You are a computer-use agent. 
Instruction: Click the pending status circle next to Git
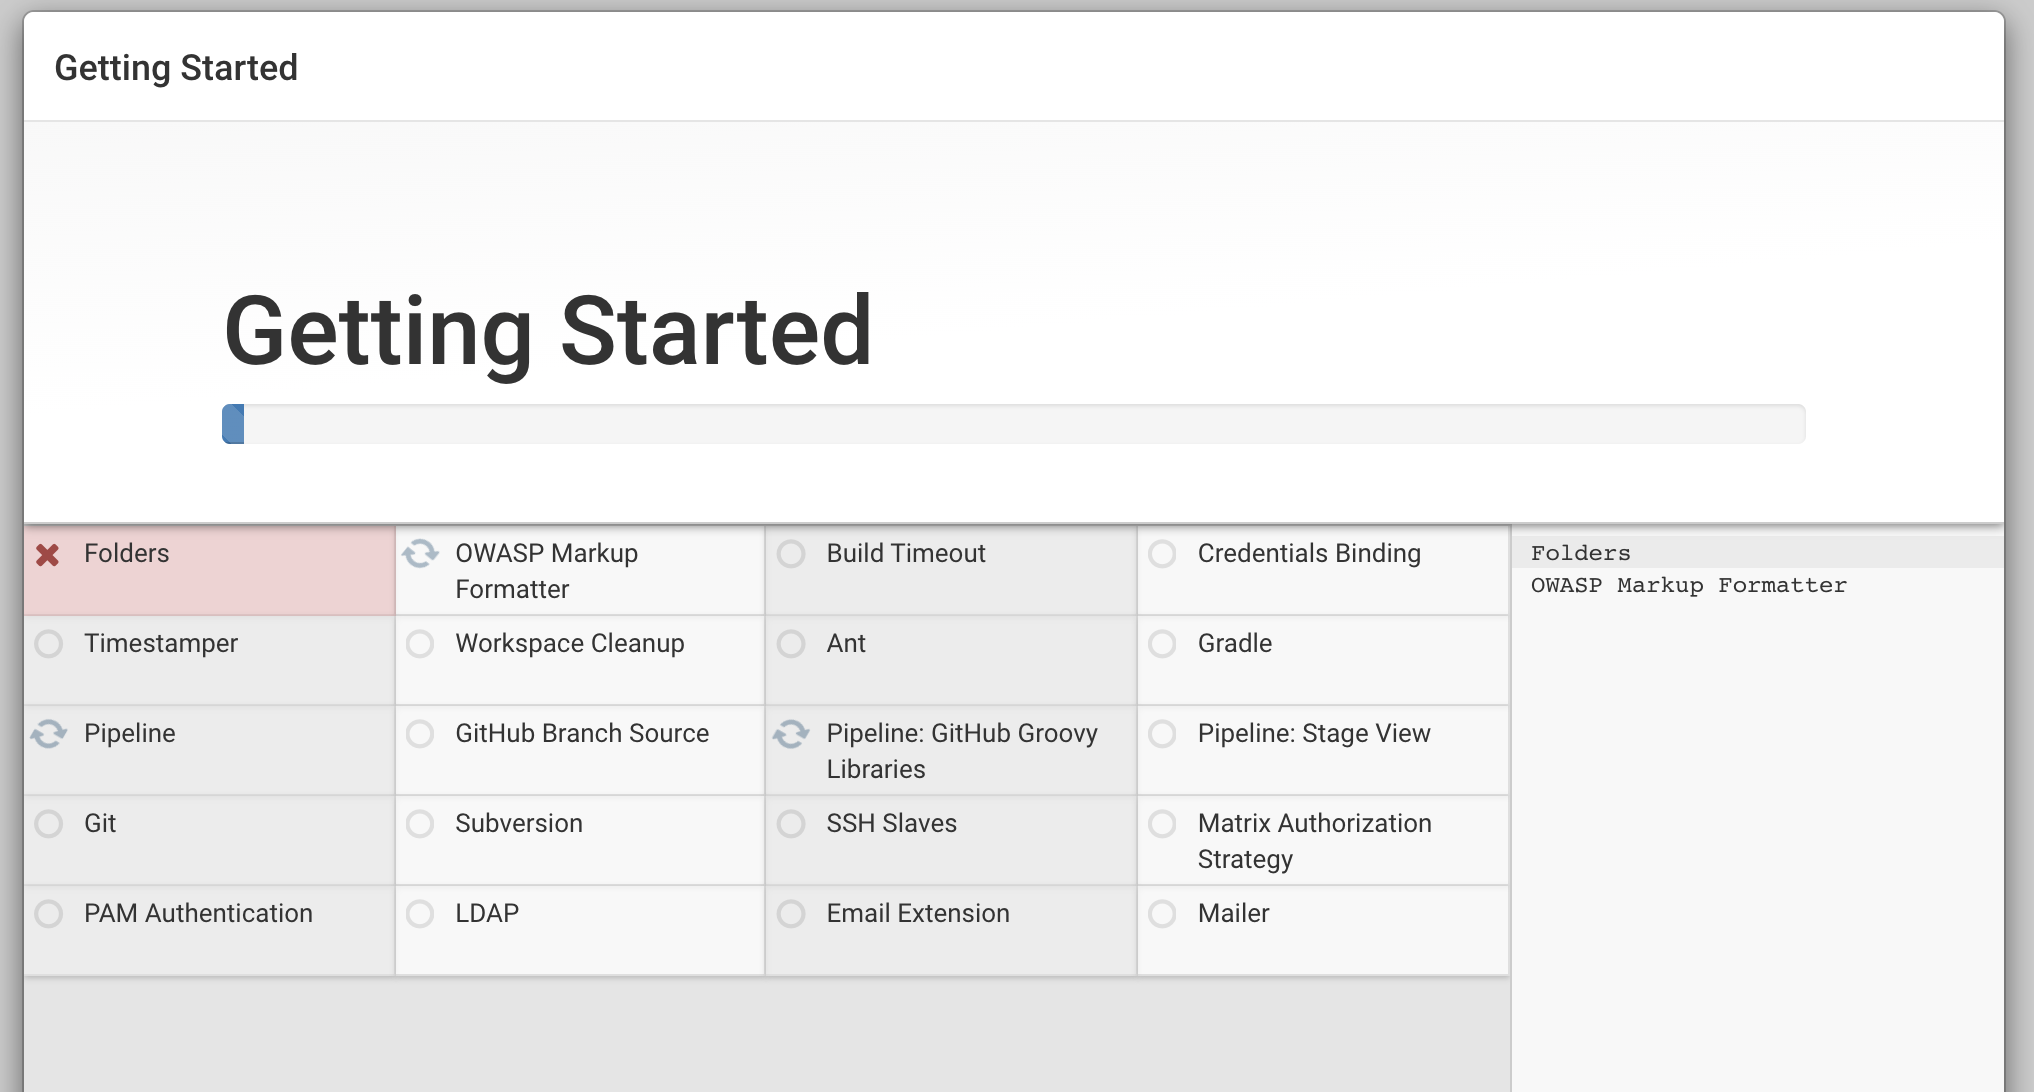click(x=48, y=824)
